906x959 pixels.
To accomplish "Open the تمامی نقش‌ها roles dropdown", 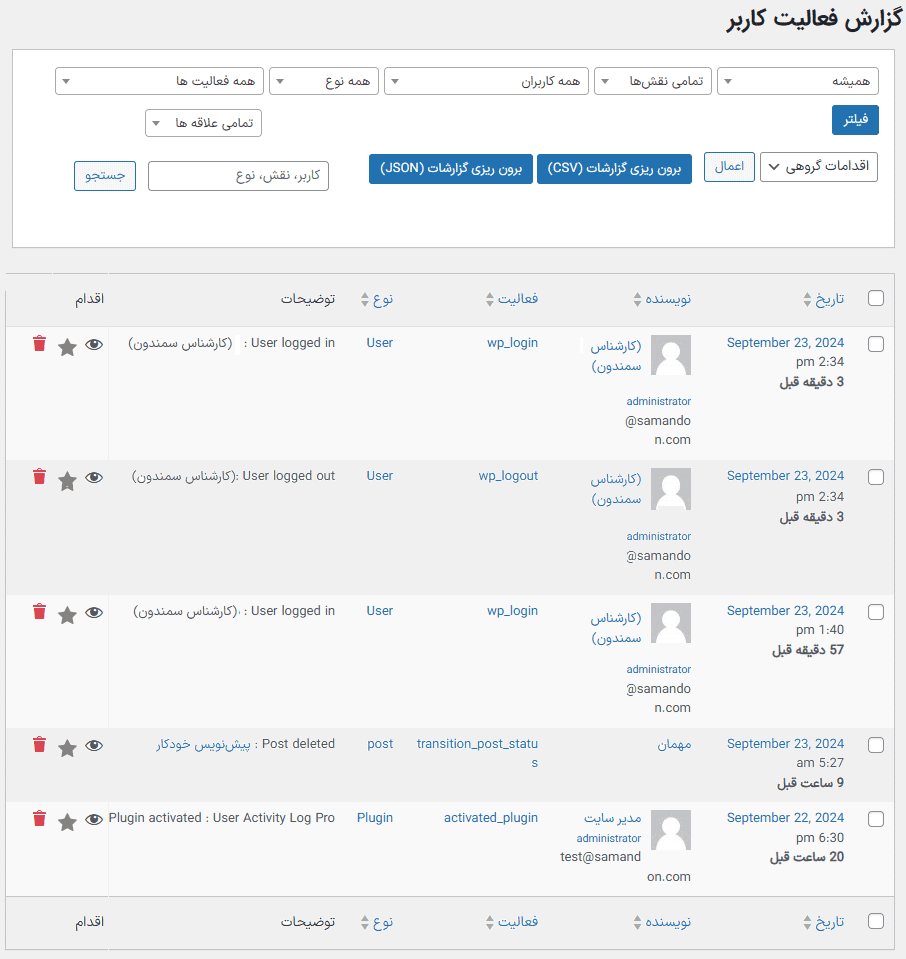I will [653, 81].
